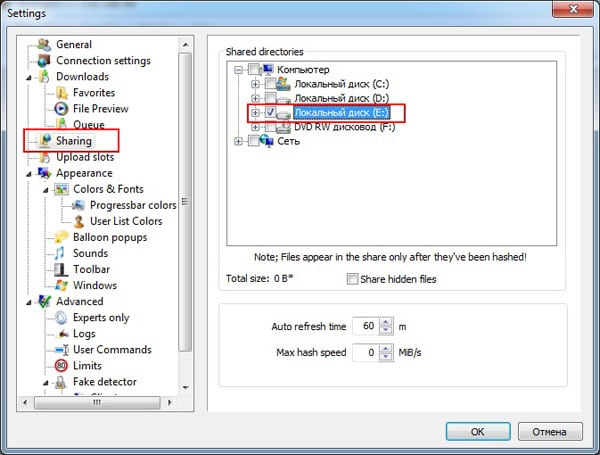
Task: Collapse the Компьютер tree node
Action: [x=238, y=71]
